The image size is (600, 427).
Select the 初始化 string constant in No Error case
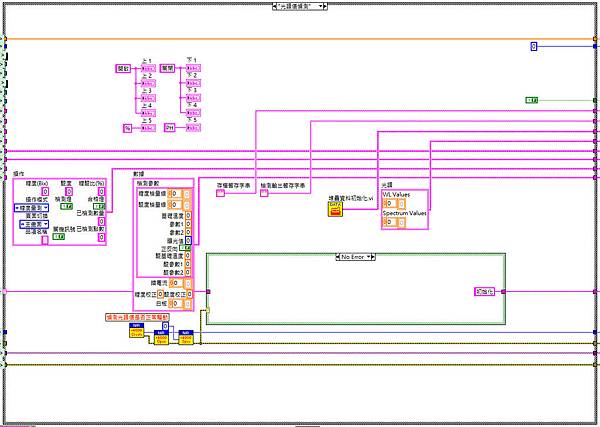click(484, 292)
